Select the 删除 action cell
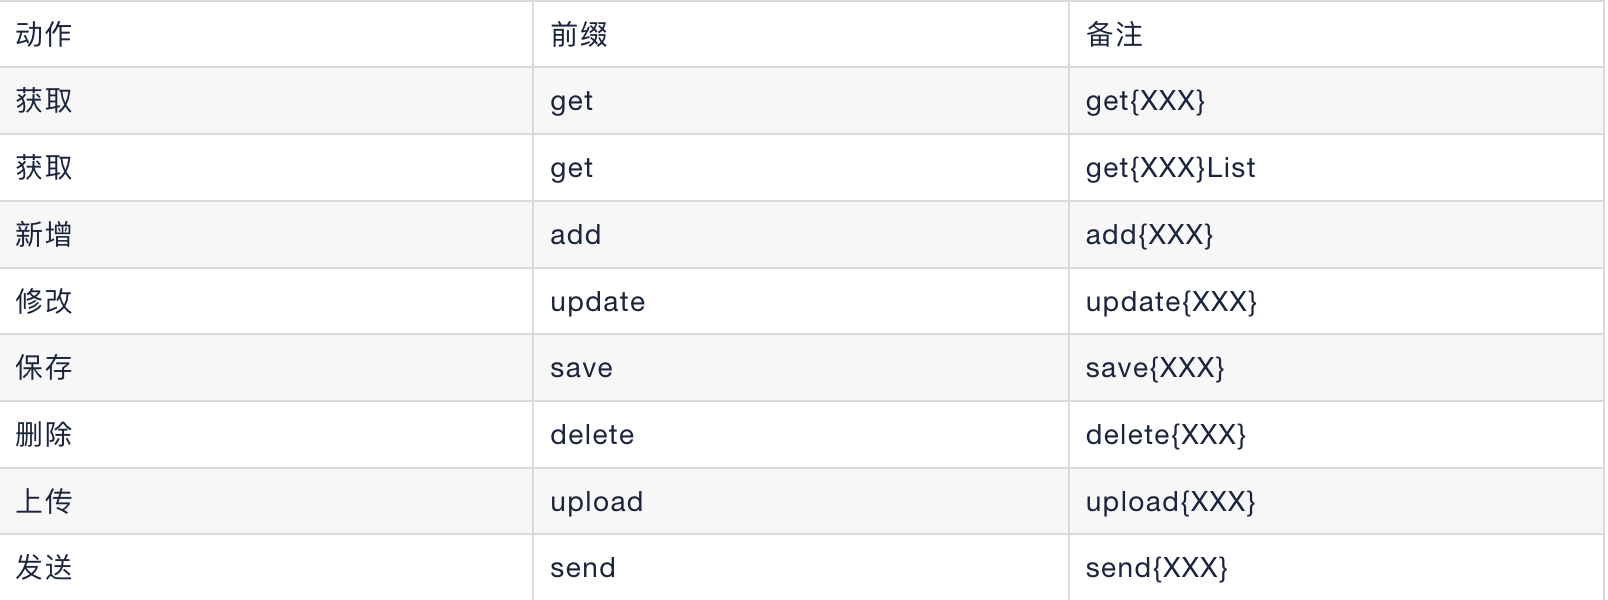Screen dimensions: 1608x600 44,435
